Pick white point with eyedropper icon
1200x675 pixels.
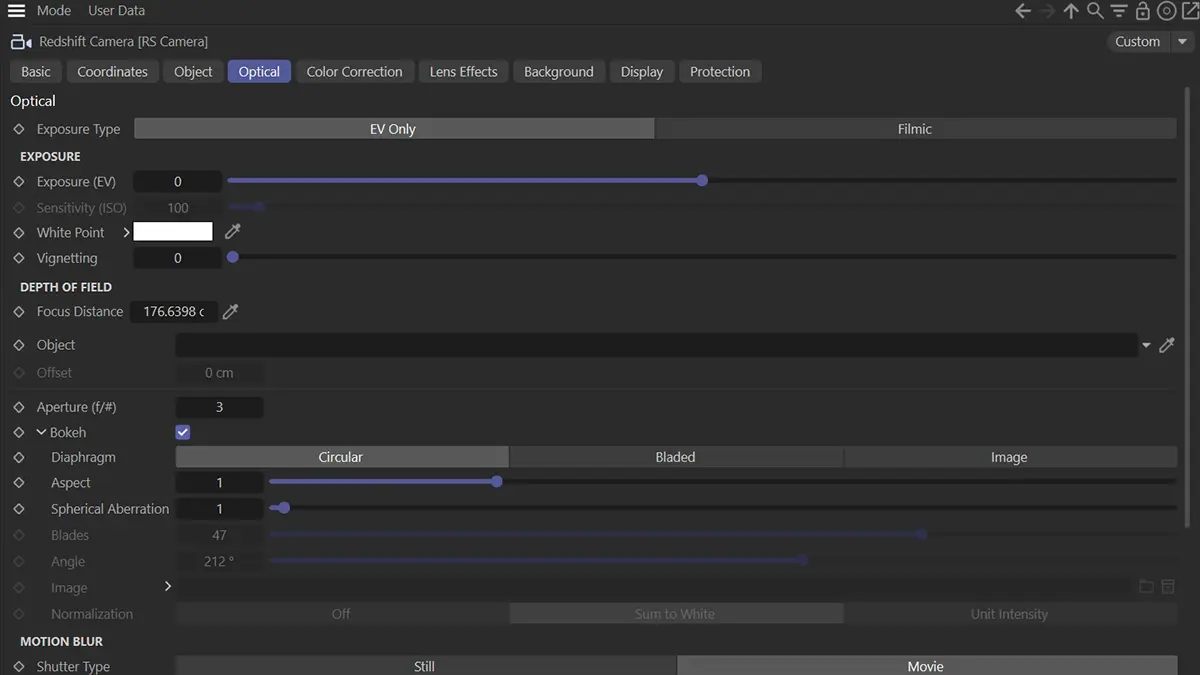pyautogui.click(x=232, y=232)
